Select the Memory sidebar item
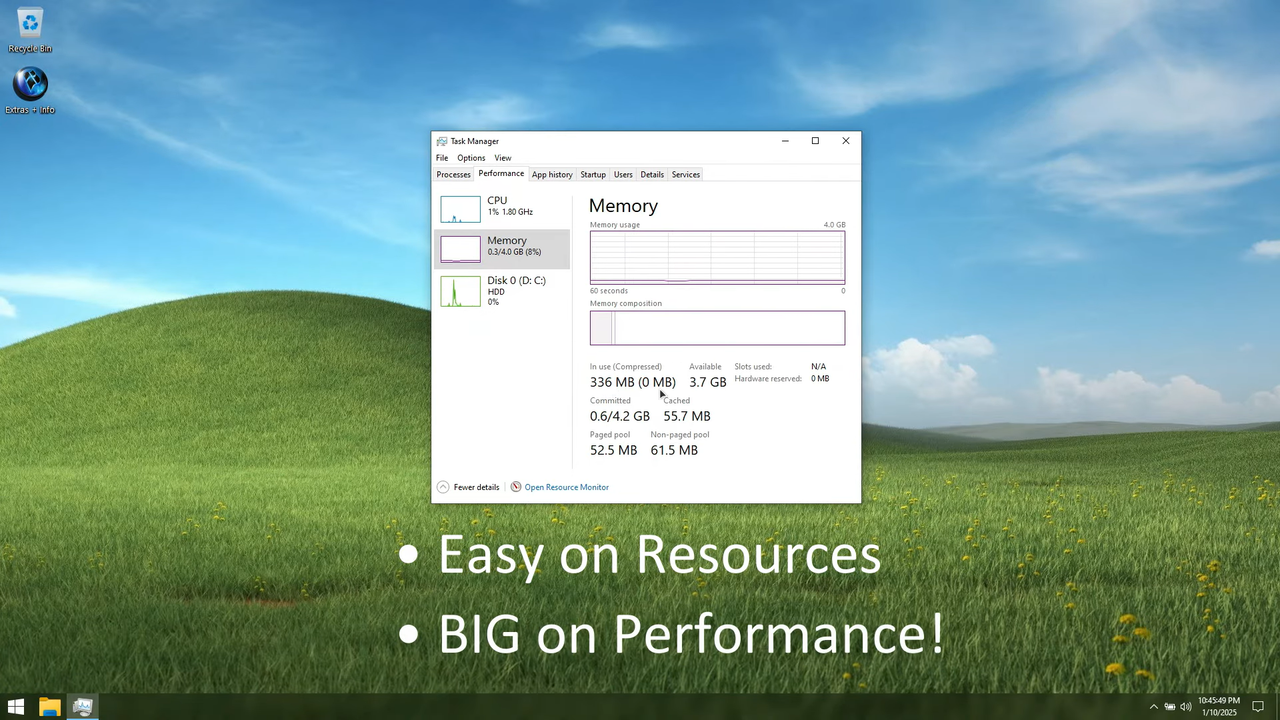Viewport: 1280px width, 720px height. (502, 248)
